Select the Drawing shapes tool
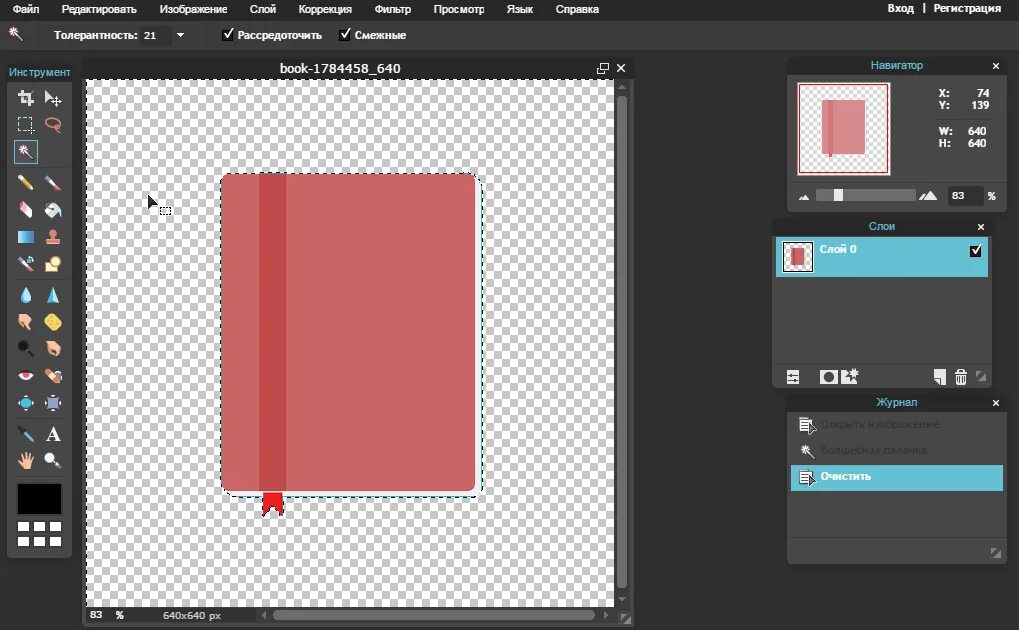Image resolution: width=1019 pixels, height=630 pixels. [53, 263]
